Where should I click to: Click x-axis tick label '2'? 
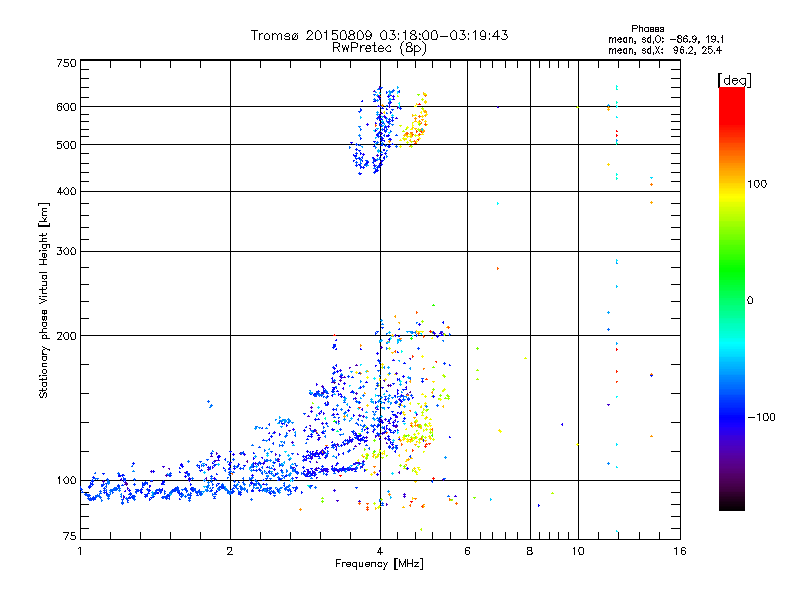click(230, 551)
